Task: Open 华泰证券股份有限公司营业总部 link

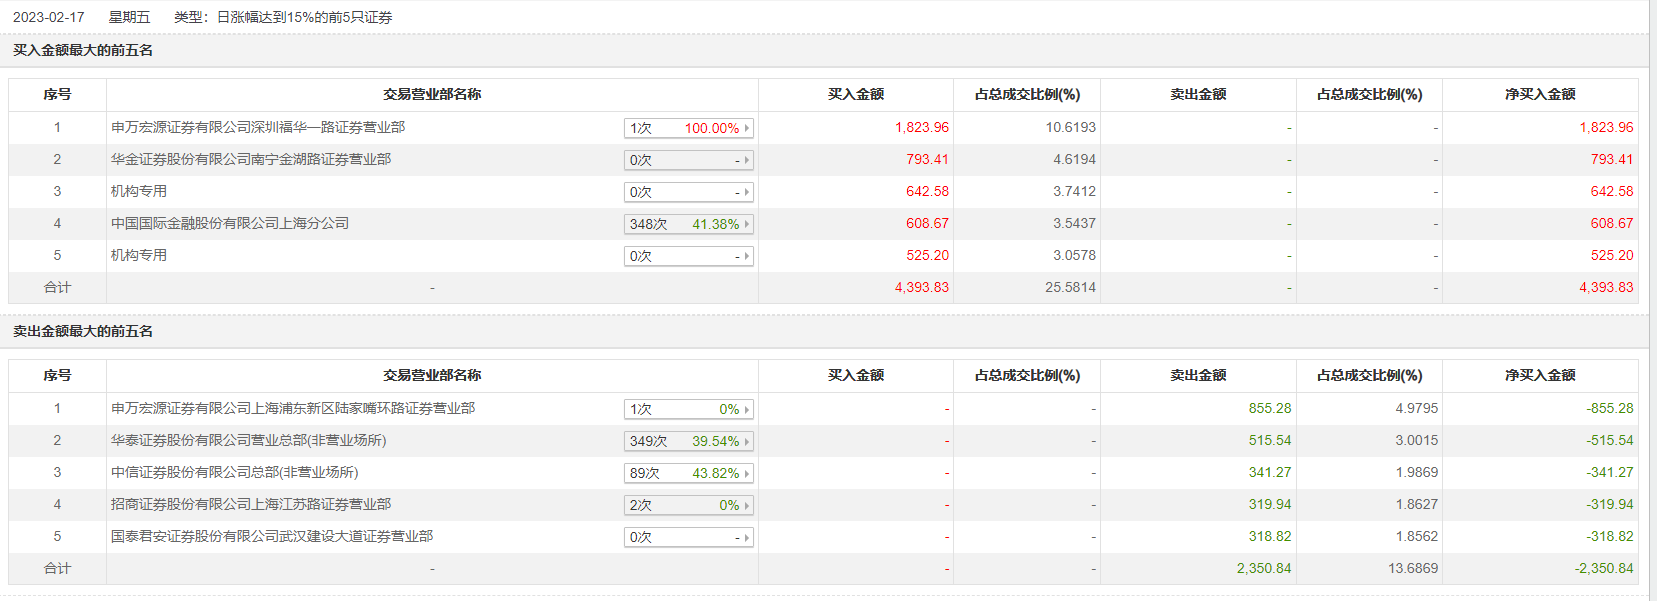Action: [248, 440]
